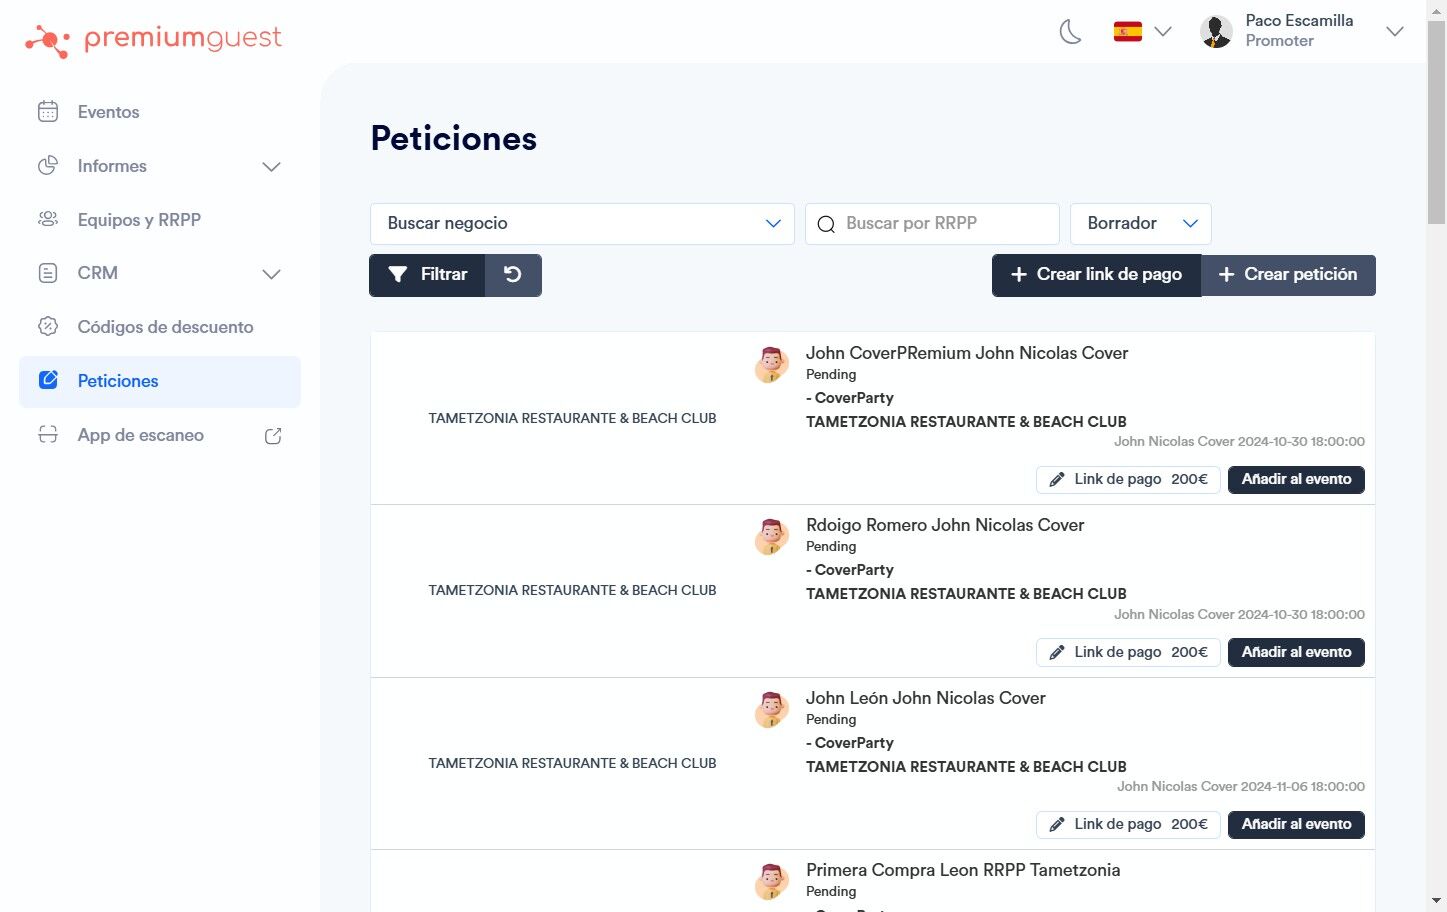
Task: Open Eventos from the calendar icon
Action: [48, 112]
